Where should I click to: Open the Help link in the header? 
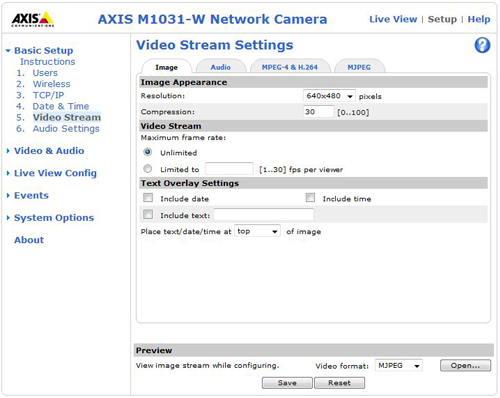[479, 19]
